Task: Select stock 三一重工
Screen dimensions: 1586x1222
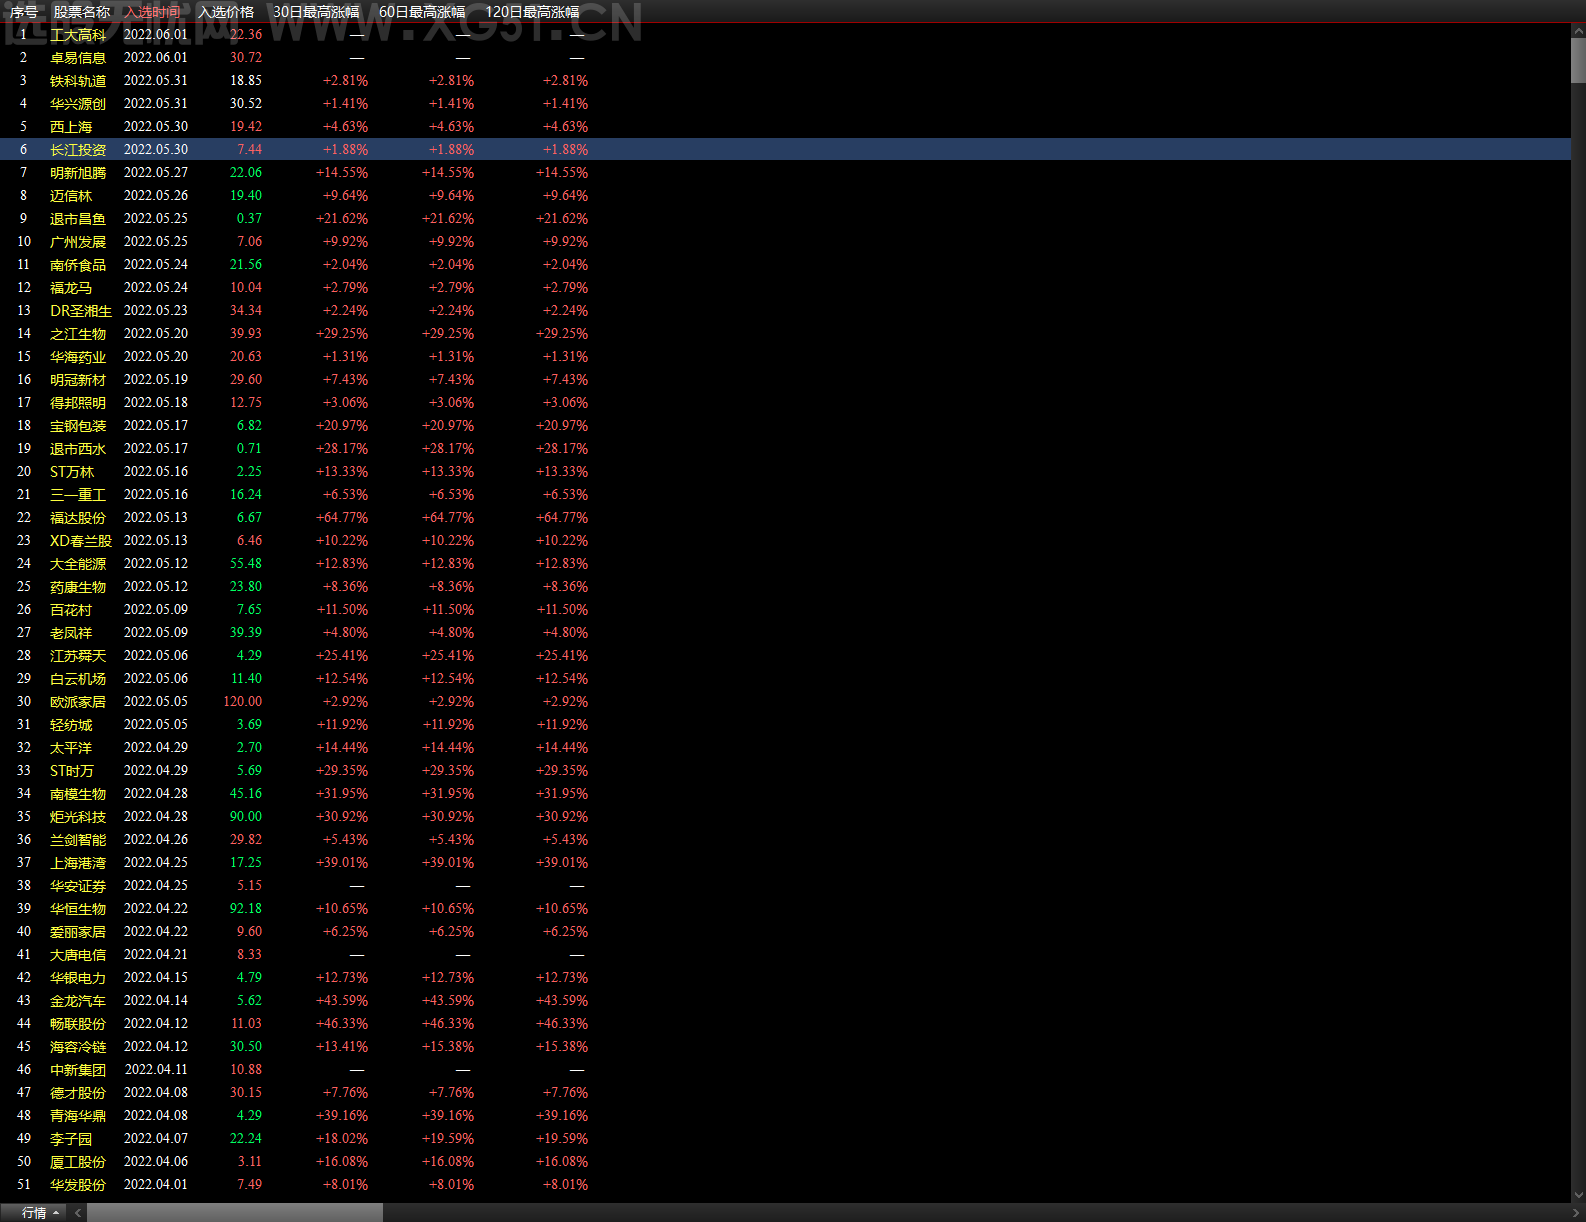Action: (78, 495)
